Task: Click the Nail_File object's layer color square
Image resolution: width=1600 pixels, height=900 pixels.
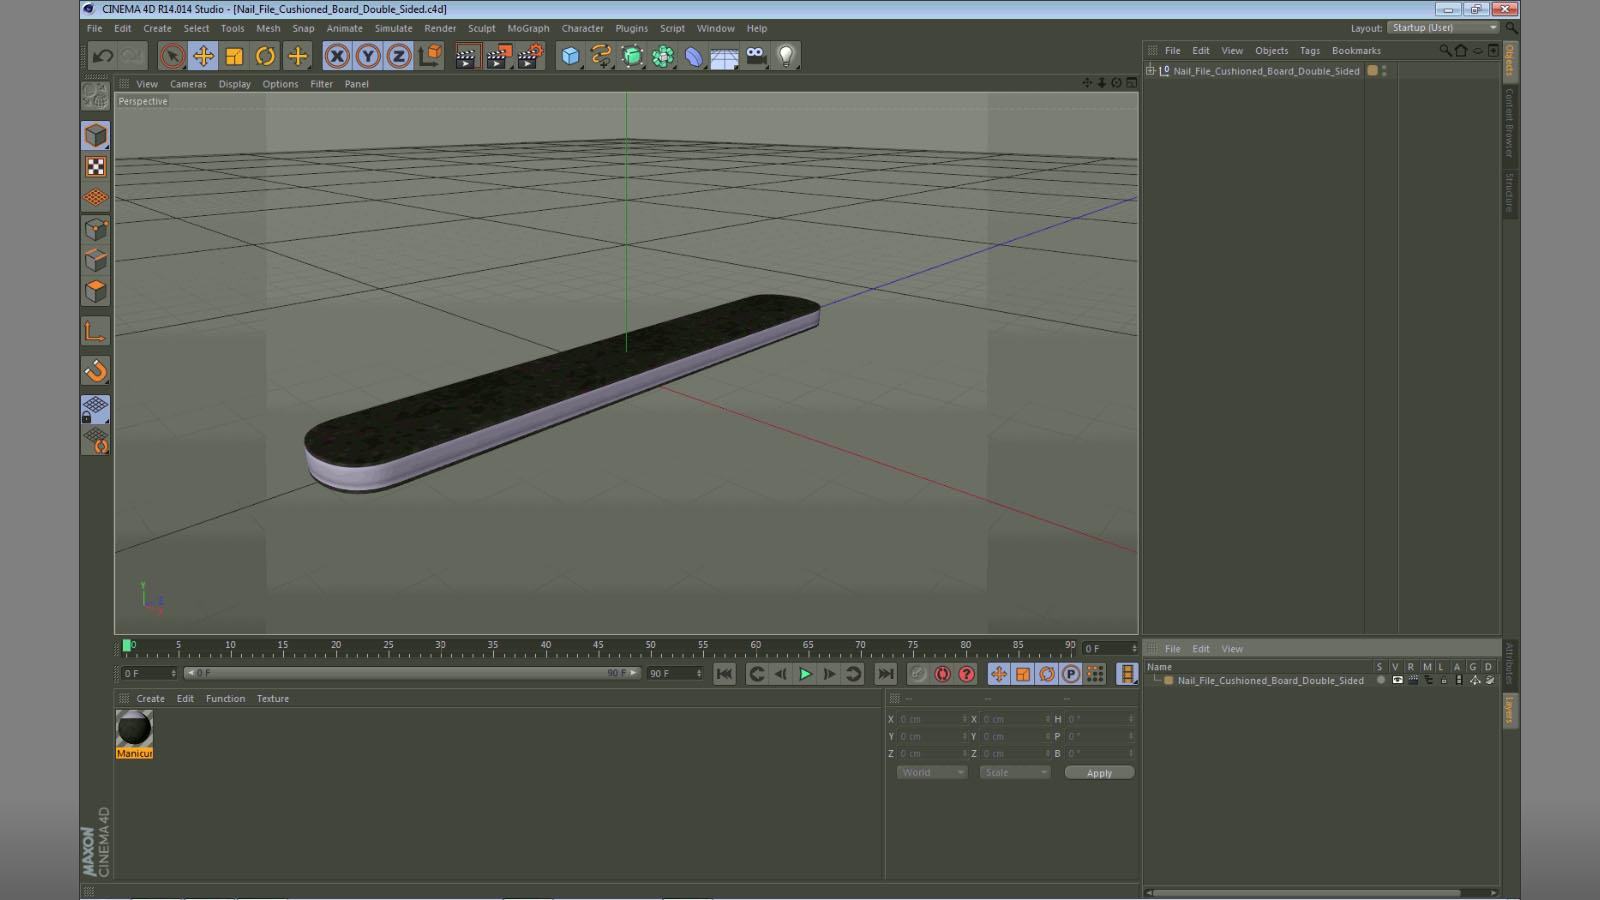Action: 1372,71
